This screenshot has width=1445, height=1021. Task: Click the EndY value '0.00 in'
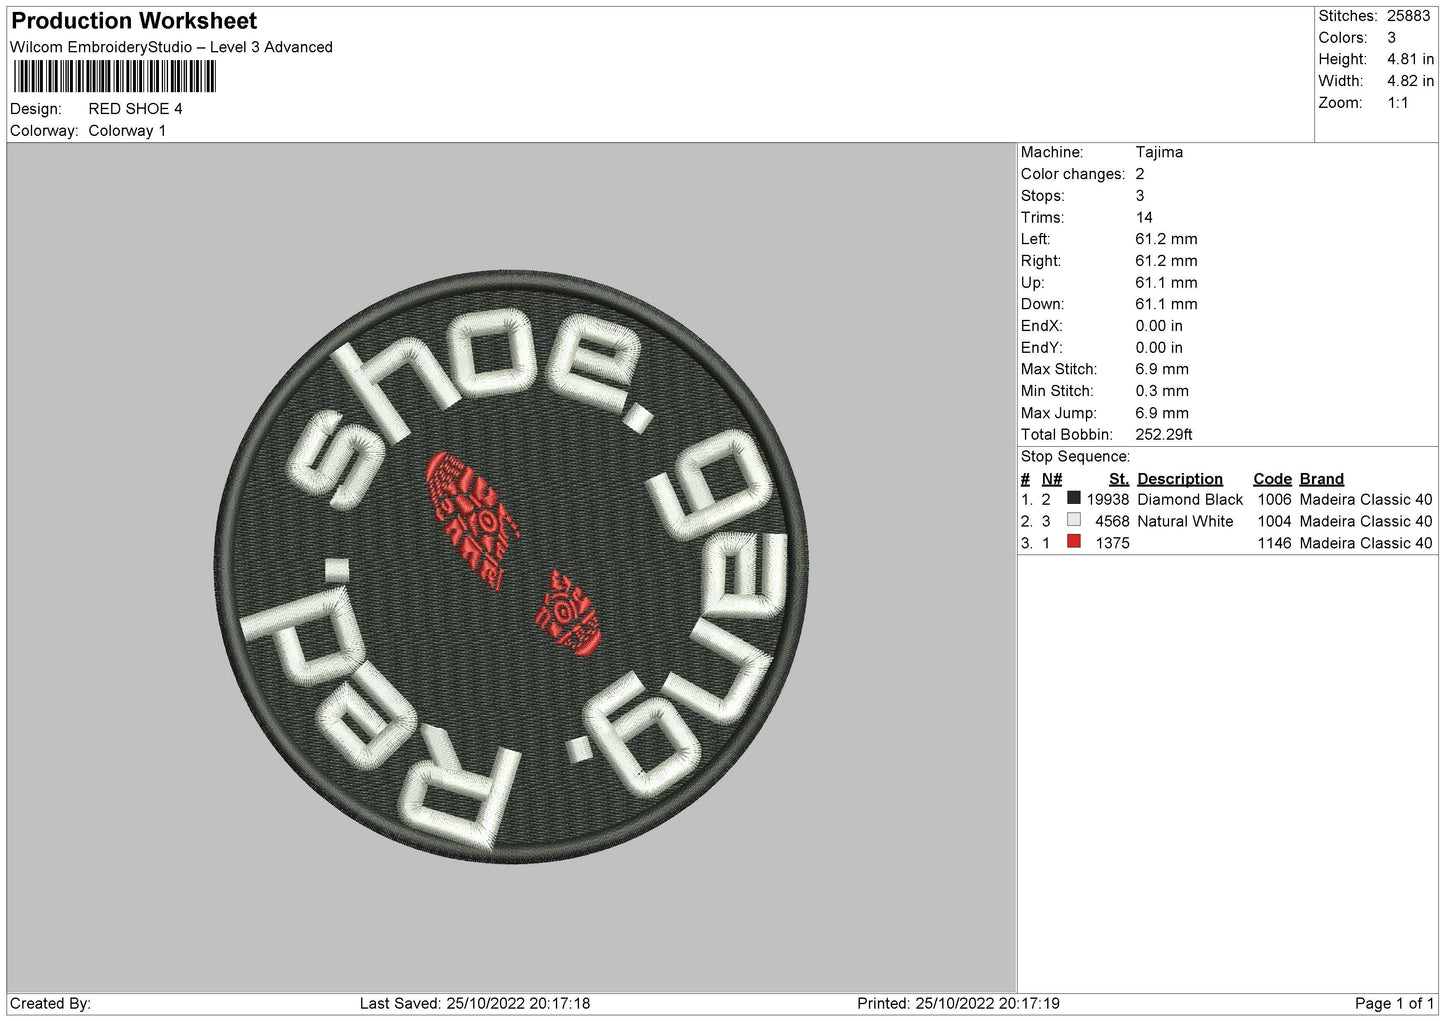point(1159,348)
